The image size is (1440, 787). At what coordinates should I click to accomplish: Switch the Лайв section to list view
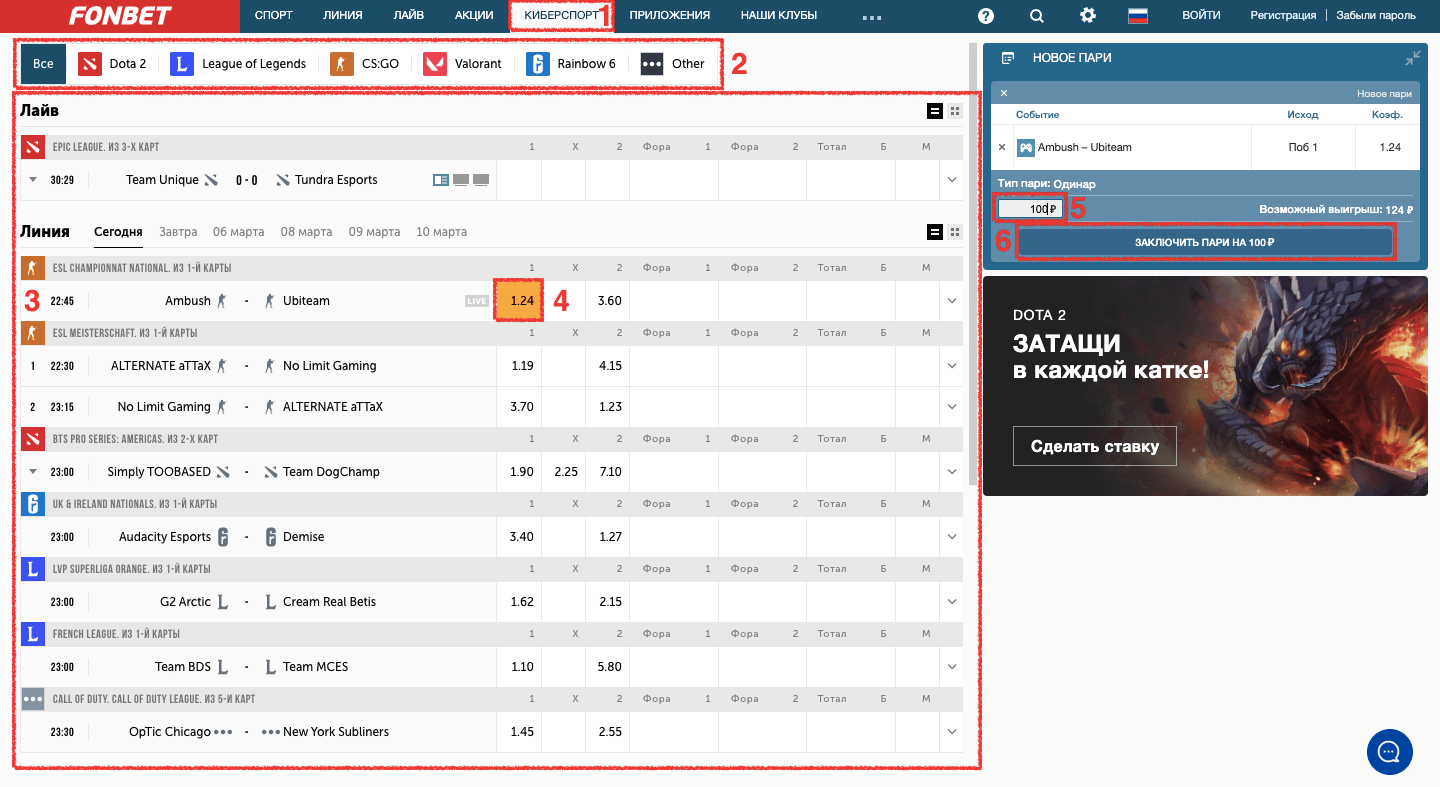coord(935,111)
